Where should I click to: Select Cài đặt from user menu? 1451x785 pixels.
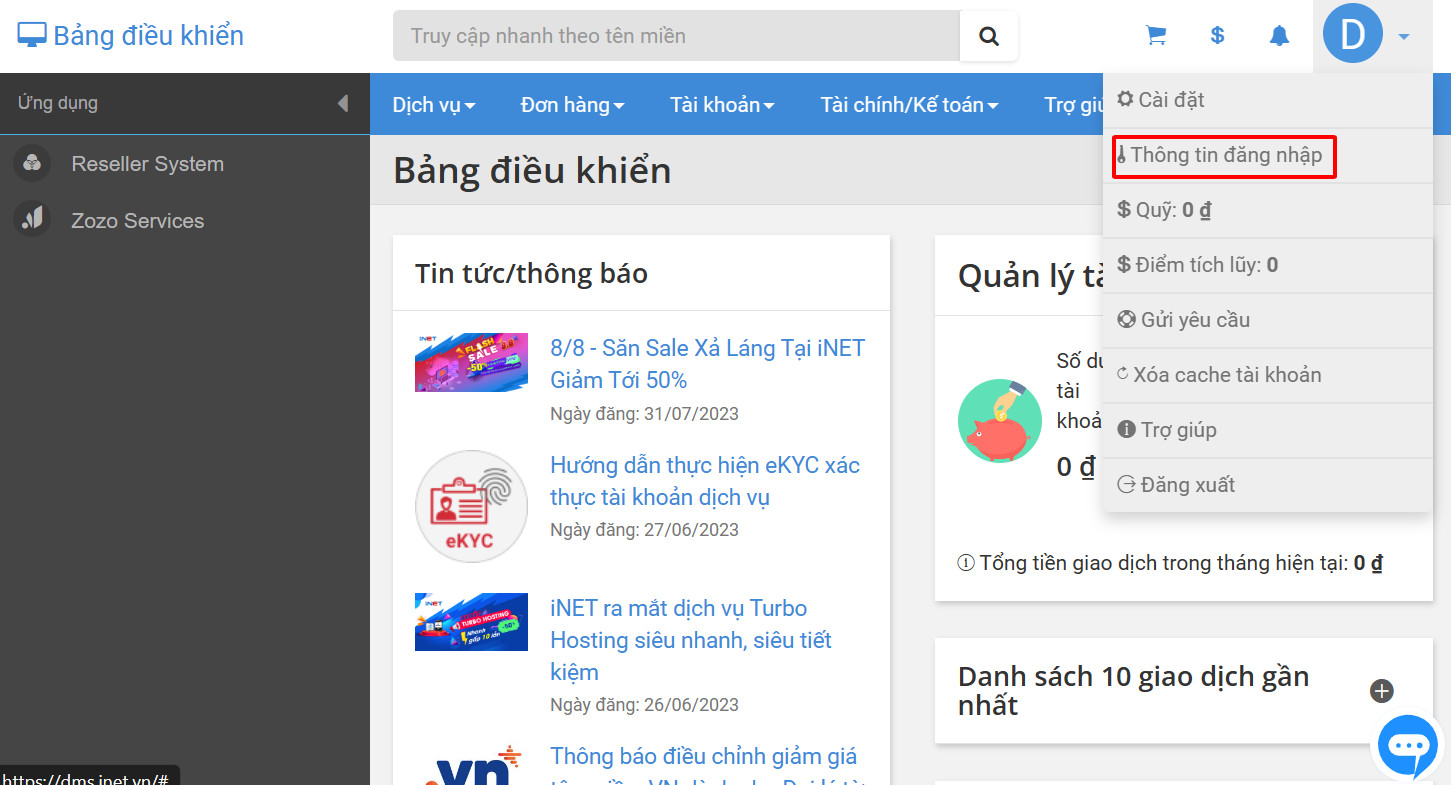1267,100
